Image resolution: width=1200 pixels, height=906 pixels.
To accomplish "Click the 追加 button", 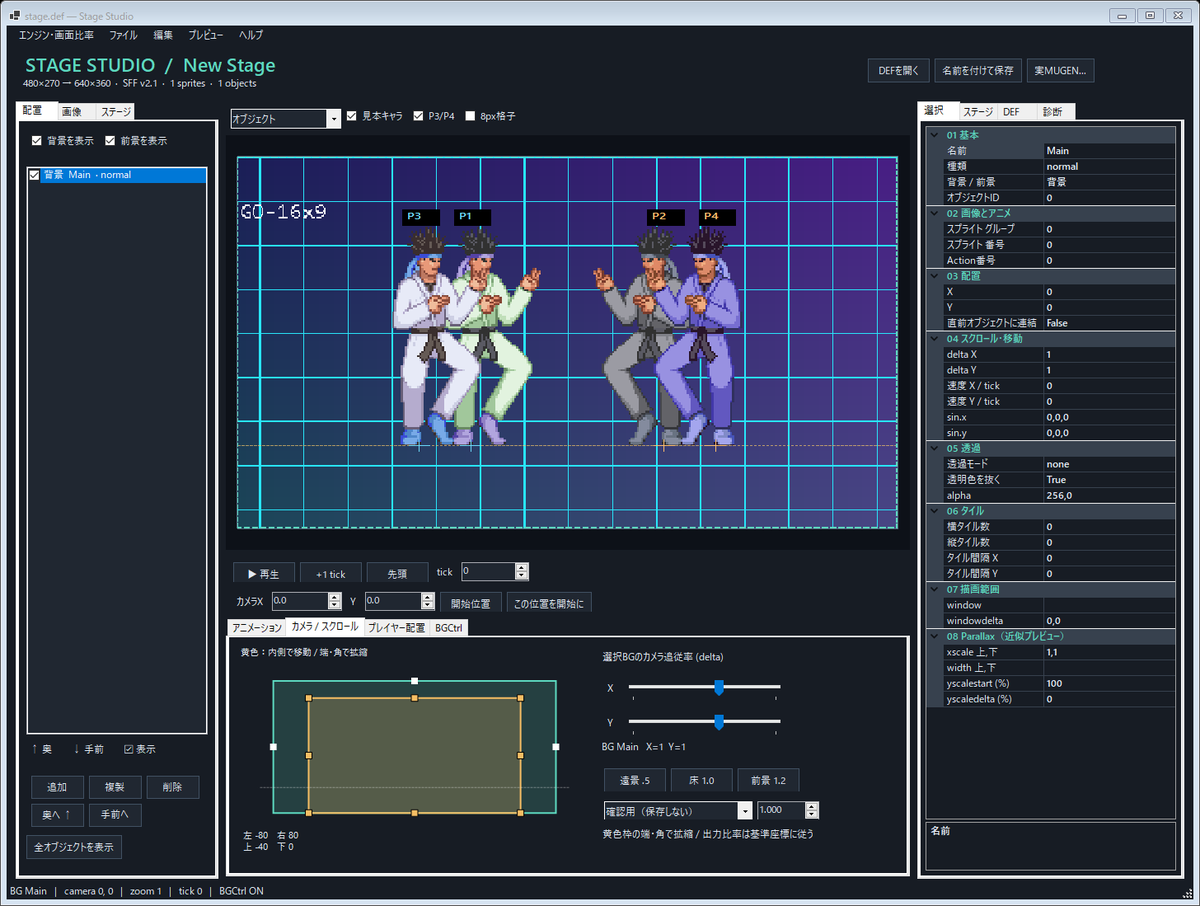I will [x=57, y=787].
